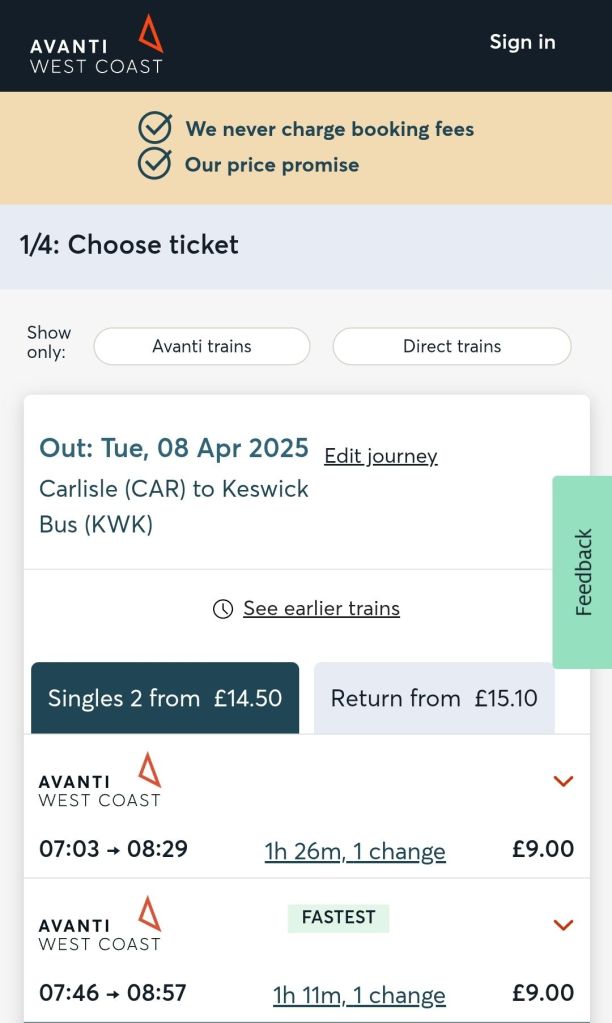The image size is (612, 1023).
Task: Open the Feedback side tab
Action: (583, 572)
